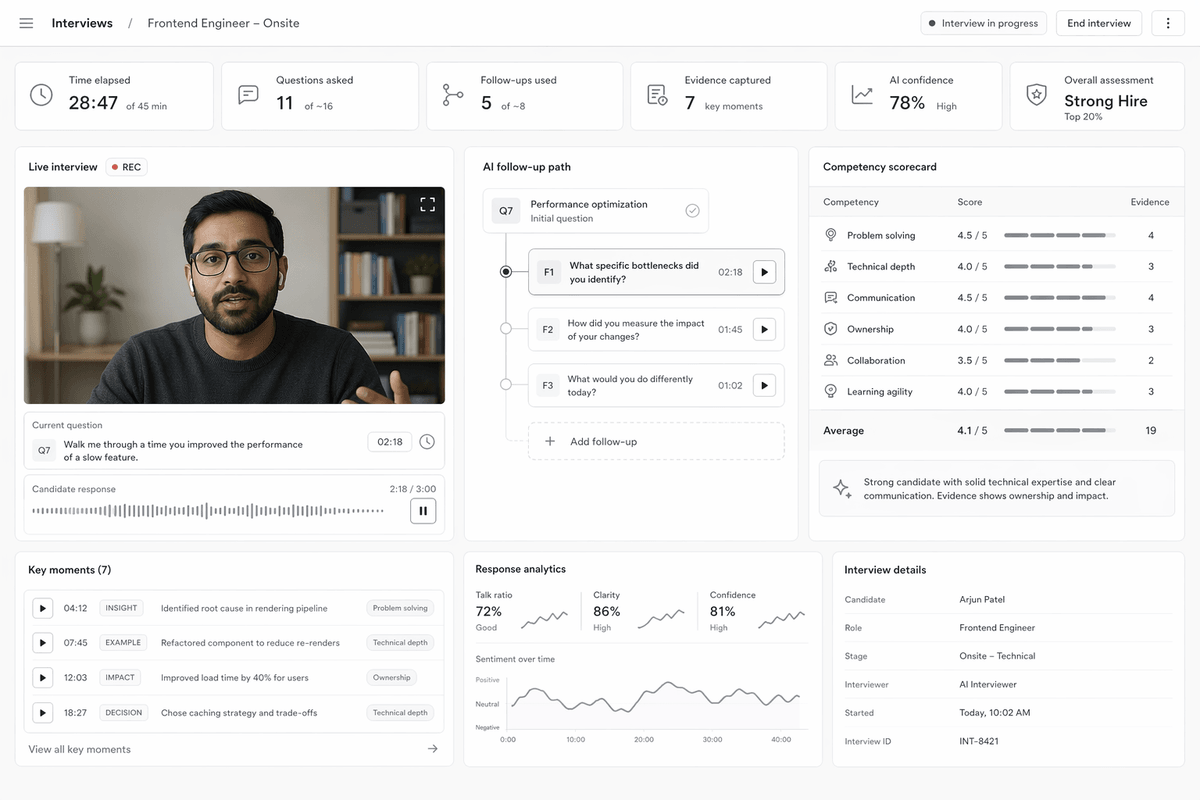Click the Technical depth tag on 18:27 moment
Screen dimensions: 1200x800
point(400,713)
